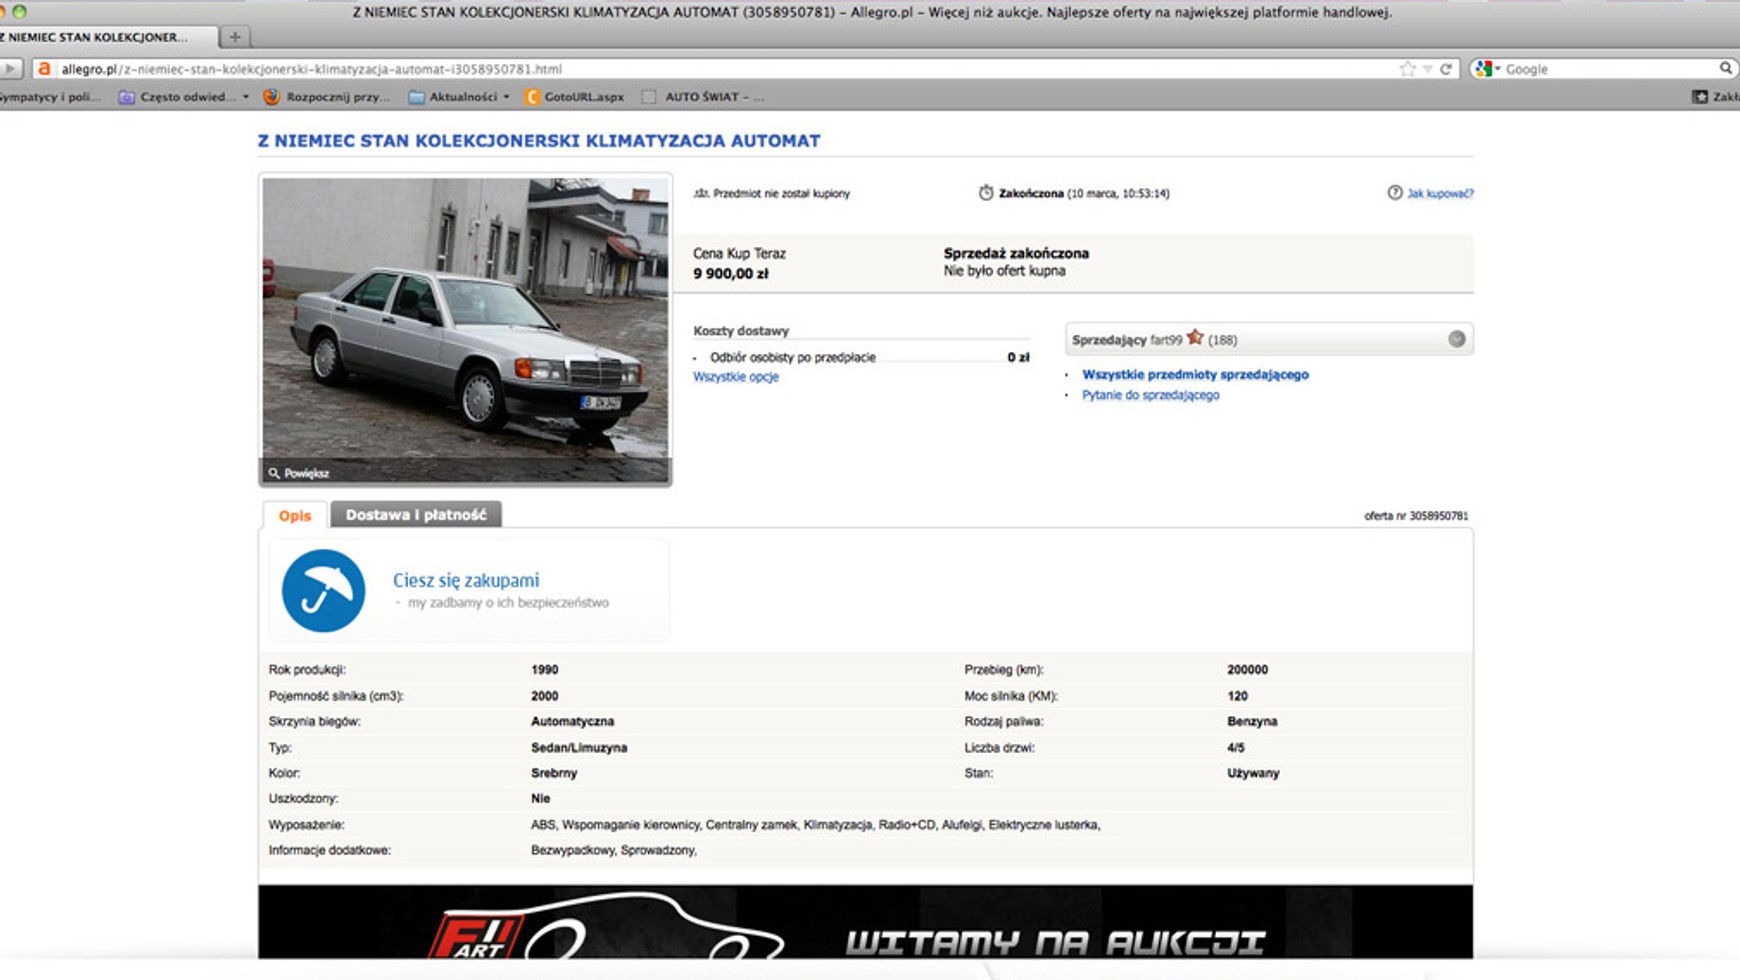Open search engine selector dropdown
Screen dimensions: 1740x980
tap(1488, 69)
